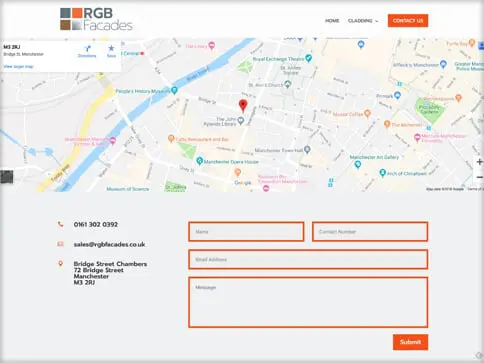Focus the Name input field

click(246, 232)
